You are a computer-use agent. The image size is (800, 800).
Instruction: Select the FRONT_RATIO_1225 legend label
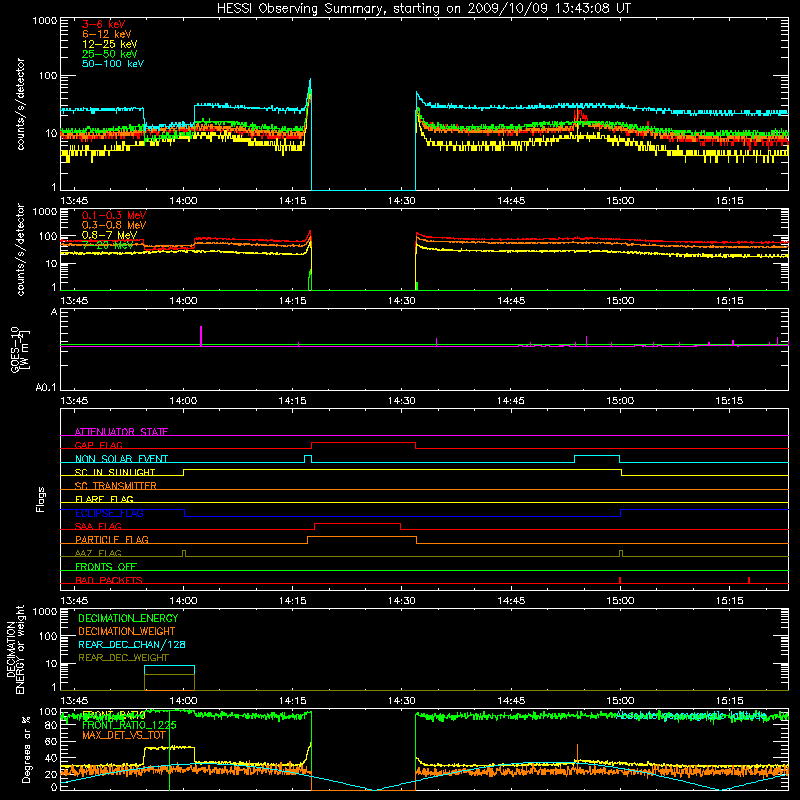coord(129,726)
